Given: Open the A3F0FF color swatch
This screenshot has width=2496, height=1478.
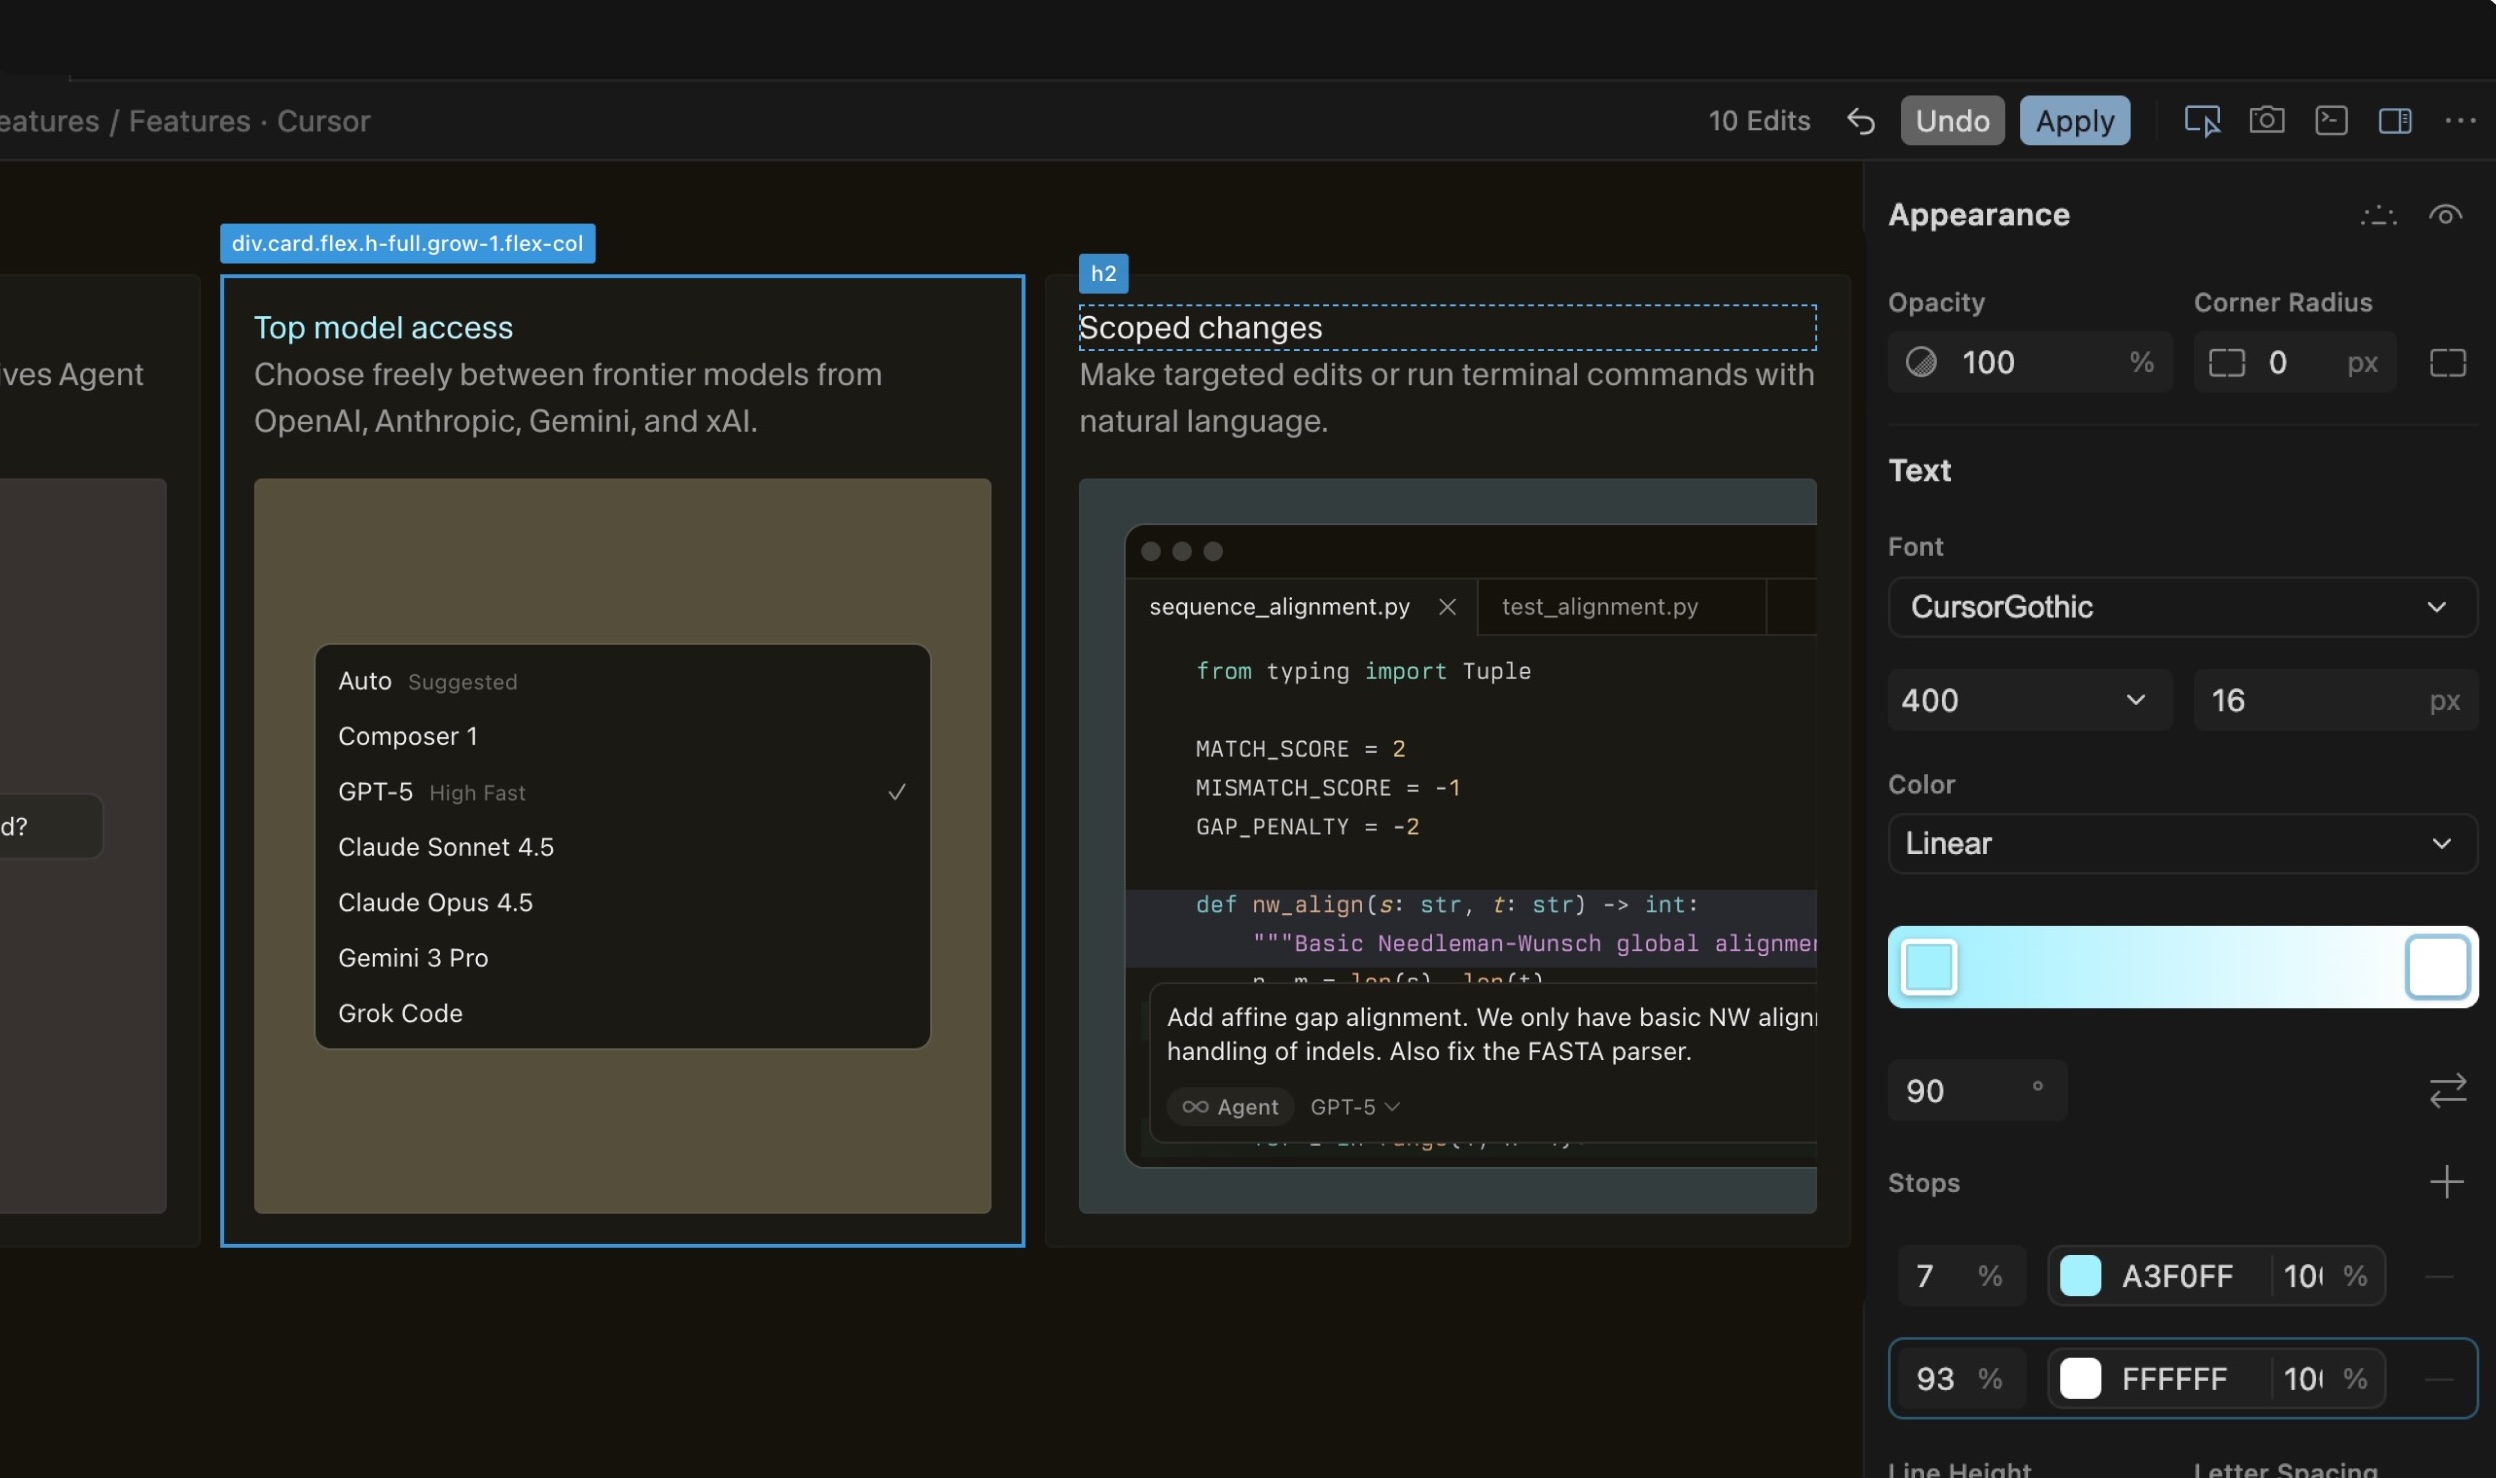Looking at the screenshot, I should [x=2080, y=1276].
